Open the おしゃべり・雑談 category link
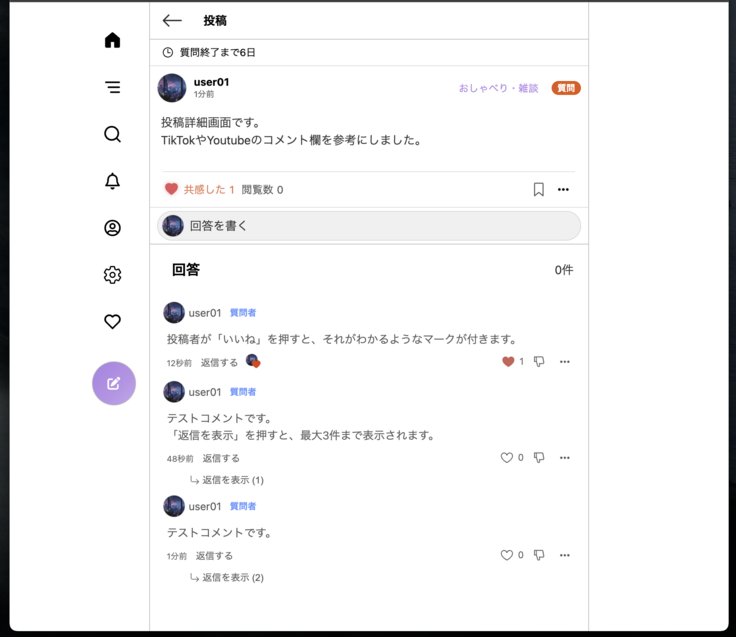This screenshot has height=637, width=736. (x=498, y=88)
